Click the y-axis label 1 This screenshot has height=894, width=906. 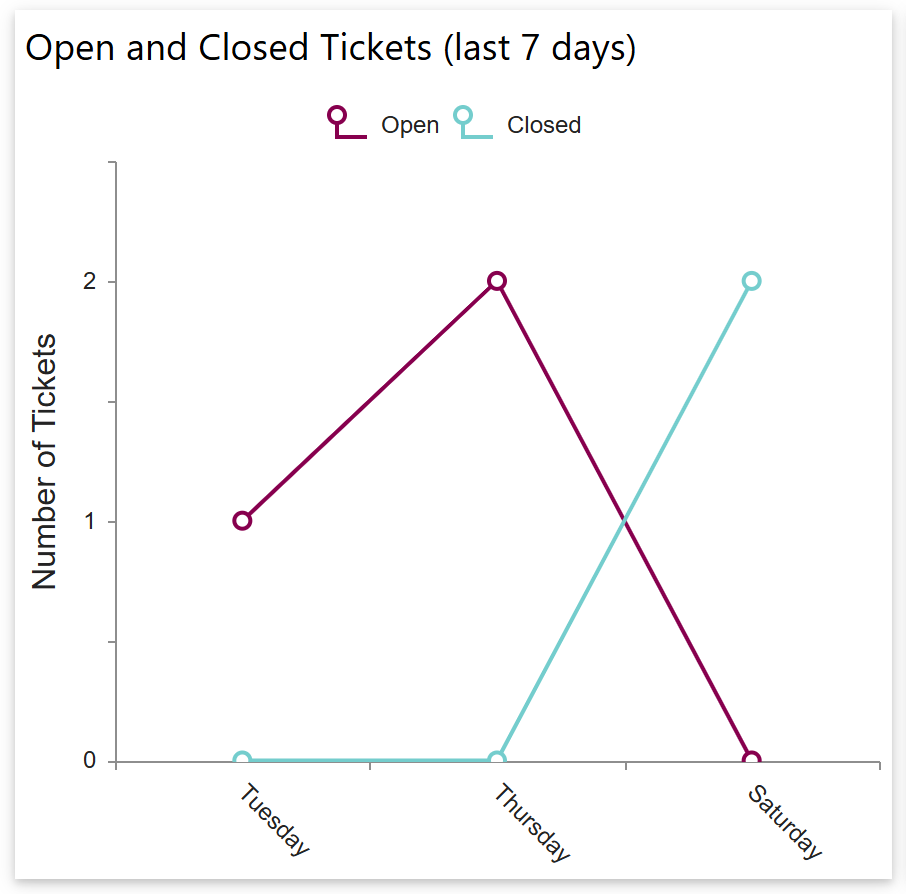(90, 521)
